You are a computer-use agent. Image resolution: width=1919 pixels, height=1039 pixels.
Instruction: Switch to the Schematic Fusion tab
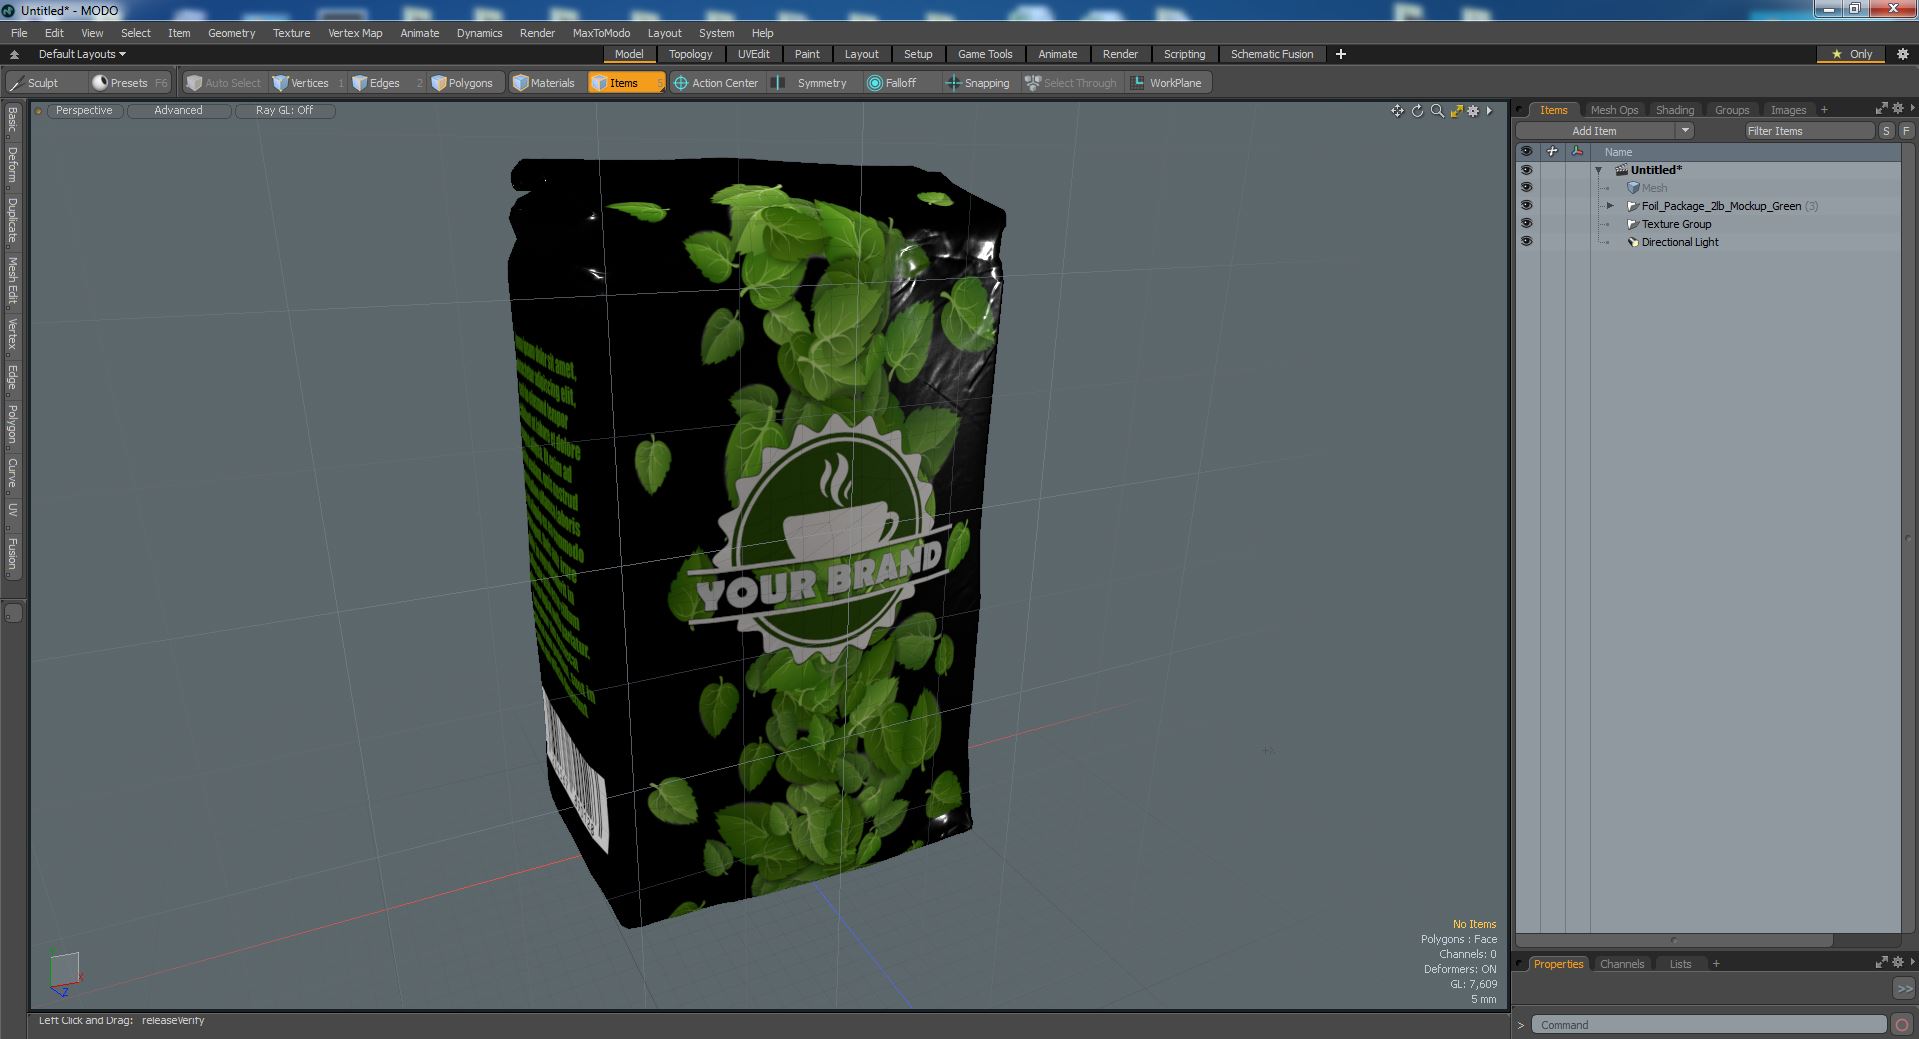(1272, 54)
